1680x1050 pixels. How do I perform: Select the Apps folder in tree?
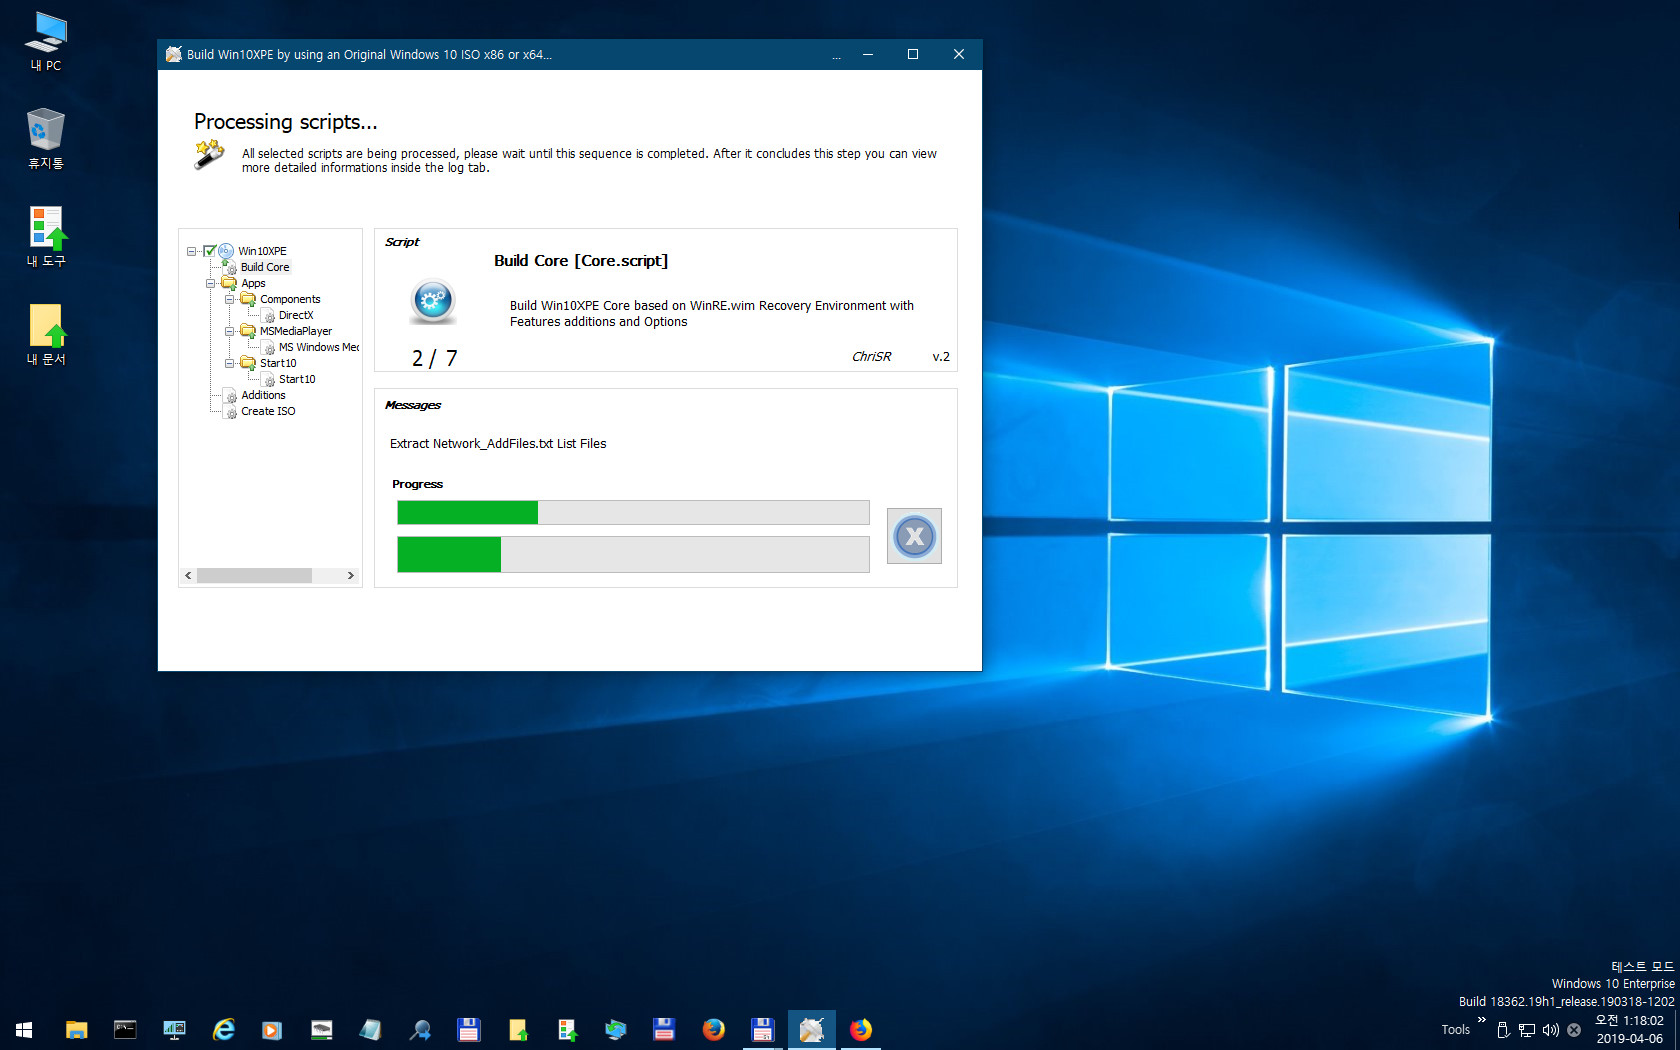tap(253, 283)
